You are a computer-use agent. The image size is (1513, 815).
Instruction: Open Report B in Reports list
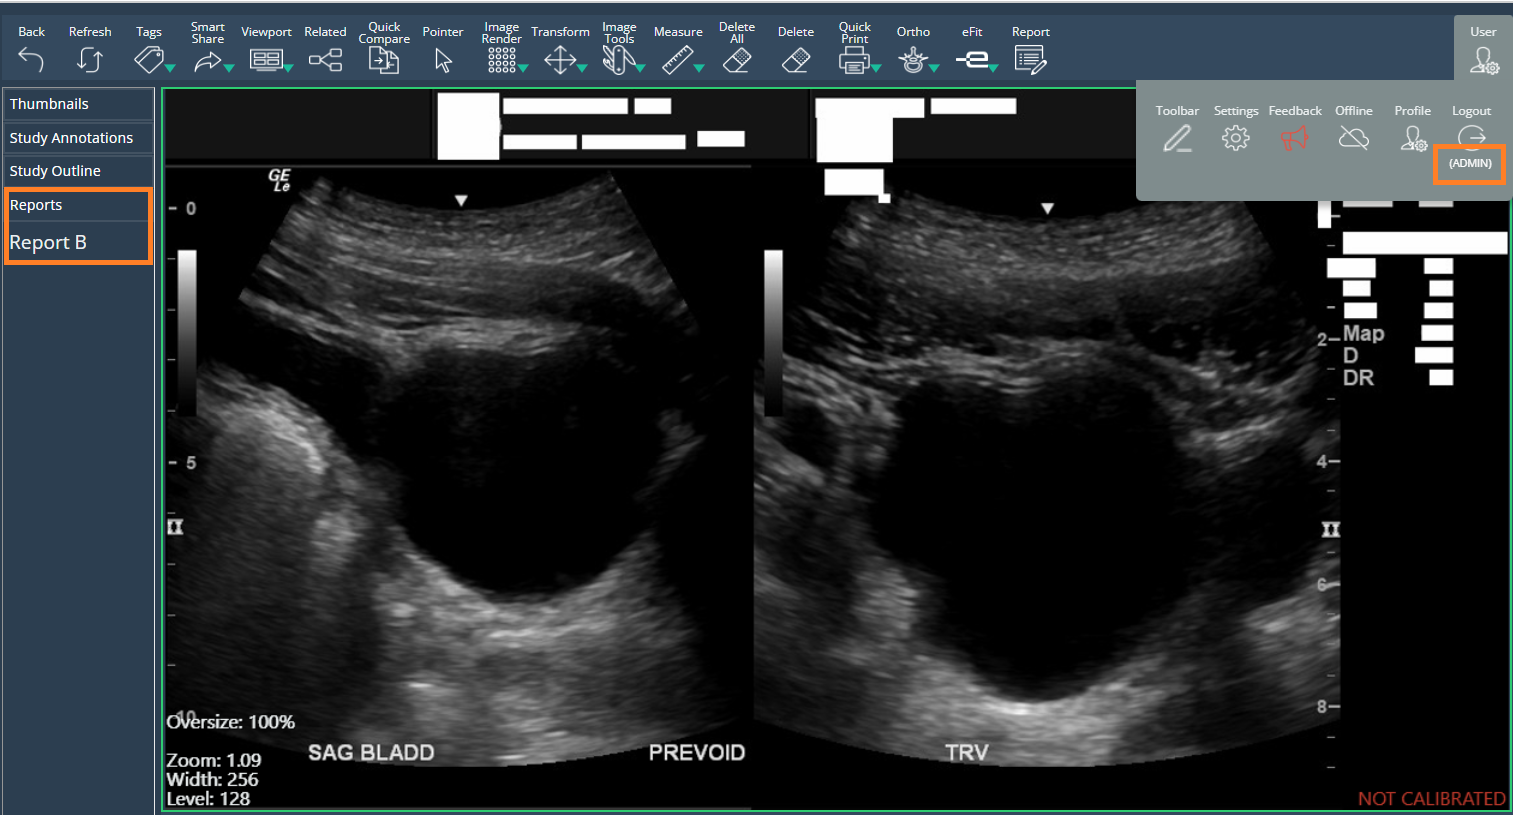click(48, 243)
